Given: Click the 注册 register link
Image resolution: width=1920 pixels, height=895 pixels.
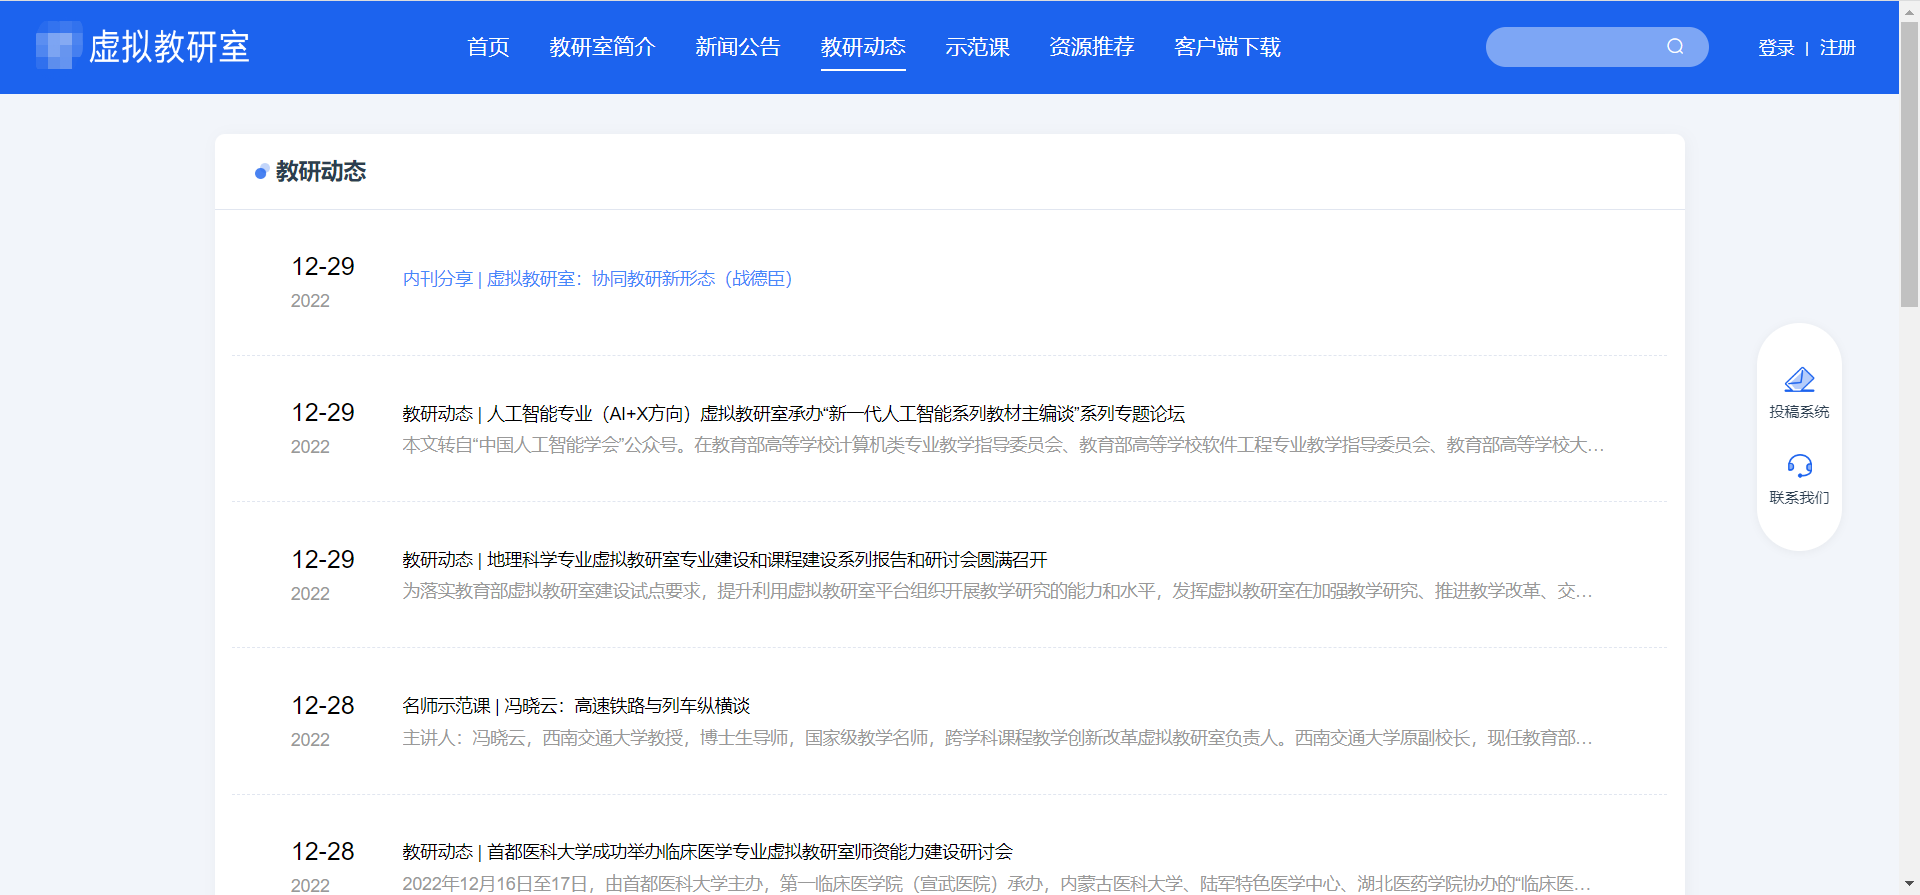Looking at the screenshot, I should (1837, 48).
